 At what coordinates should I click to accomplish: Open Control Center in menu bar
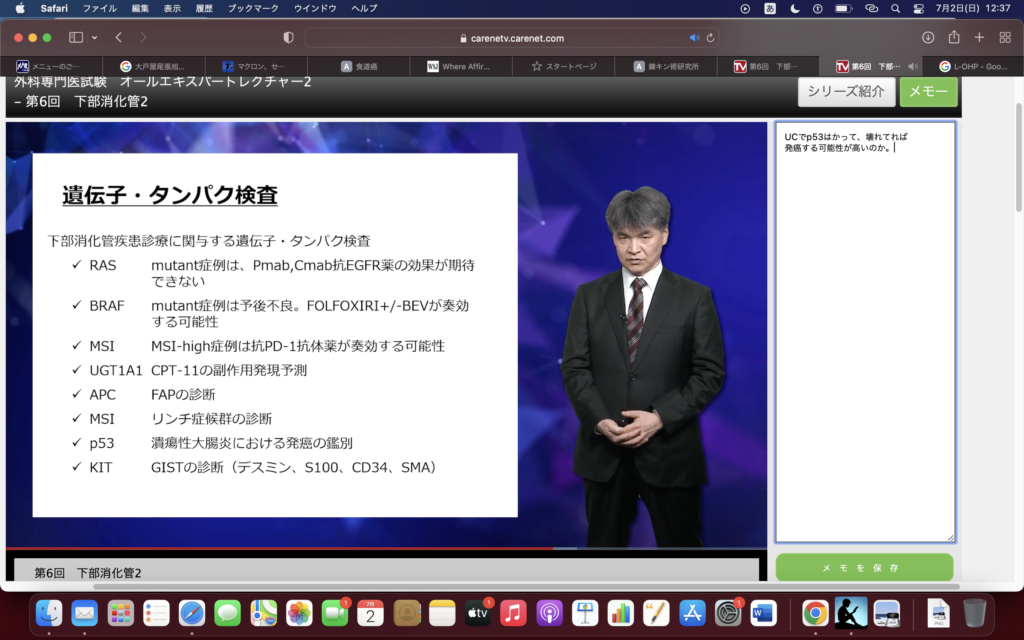(919, 8)
